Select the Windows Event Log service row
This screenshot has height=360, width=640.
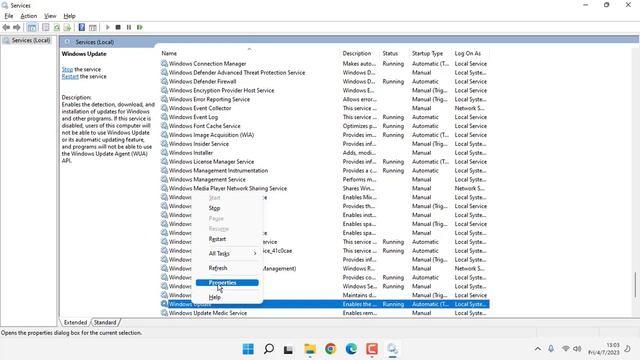(324, 117)
